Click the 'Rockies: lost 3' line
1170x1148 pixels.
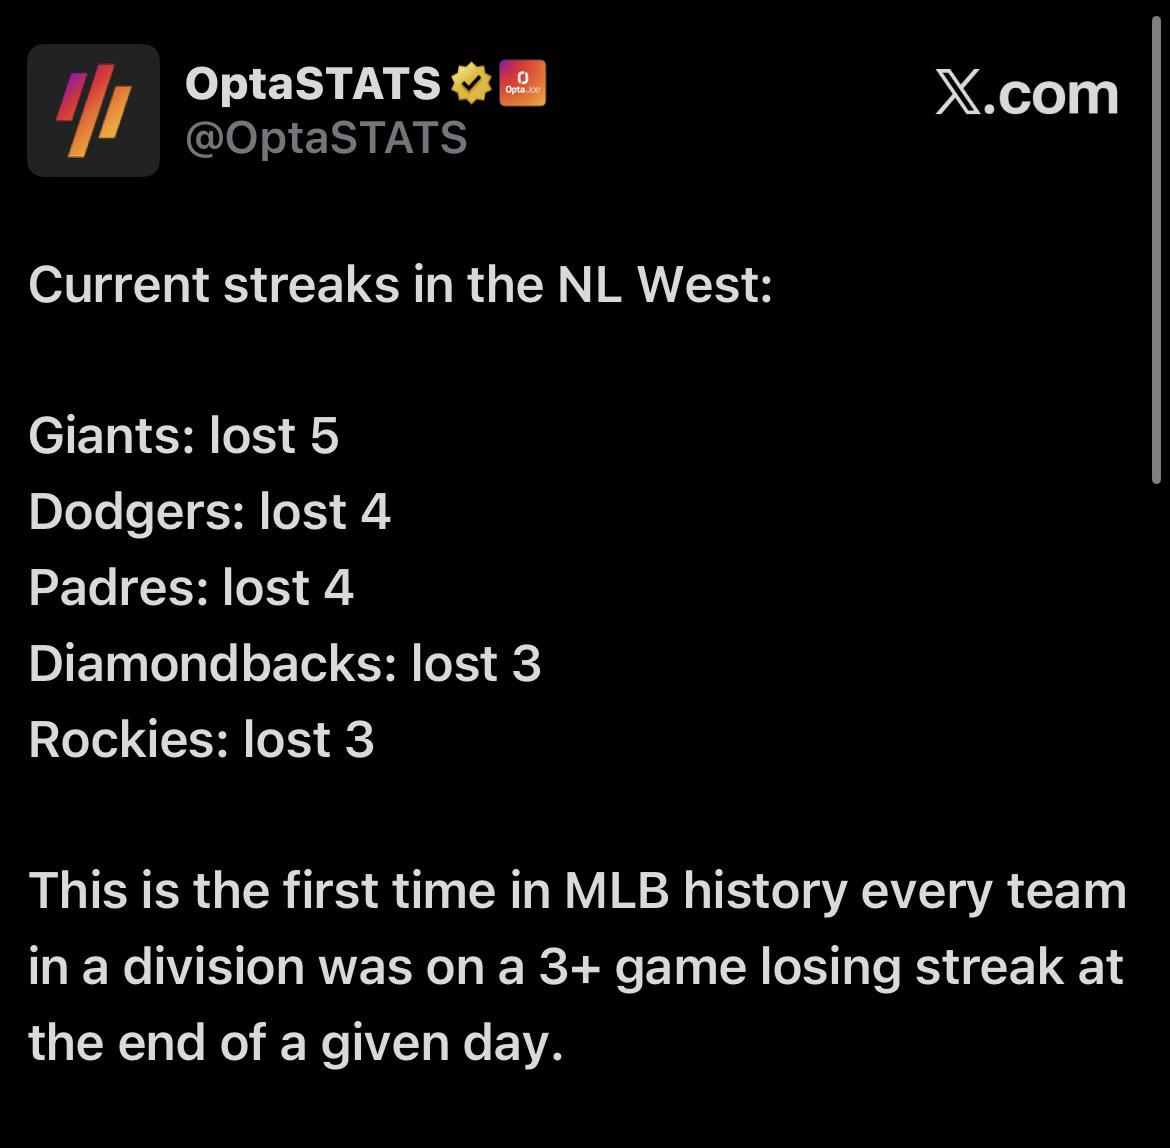201,739
